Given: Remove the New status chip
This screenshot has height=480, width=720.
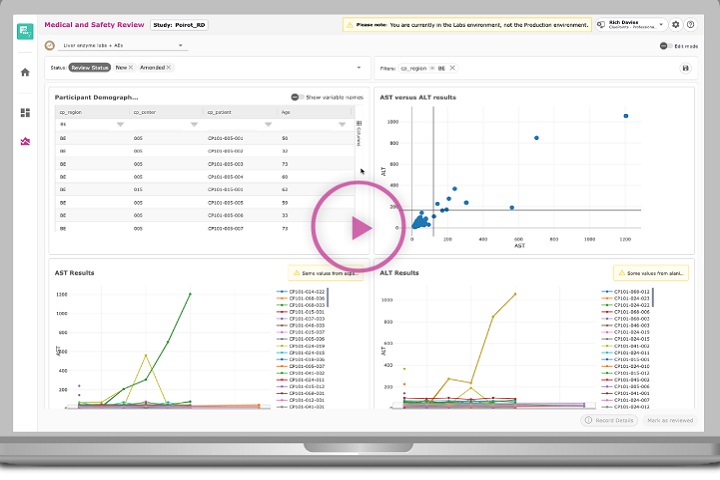Looking at the screenshot, I should [x=130, y=67].
